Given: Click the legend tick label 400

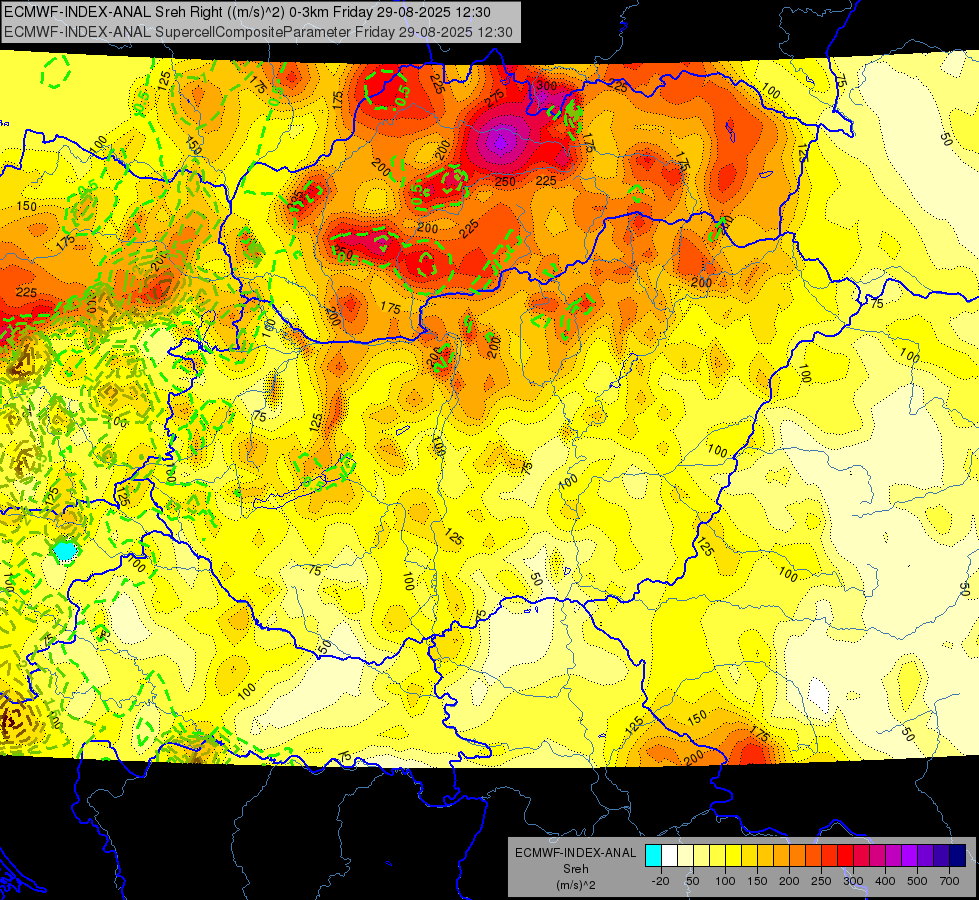Looking at the screenshot, I should [x=885, y=881].
